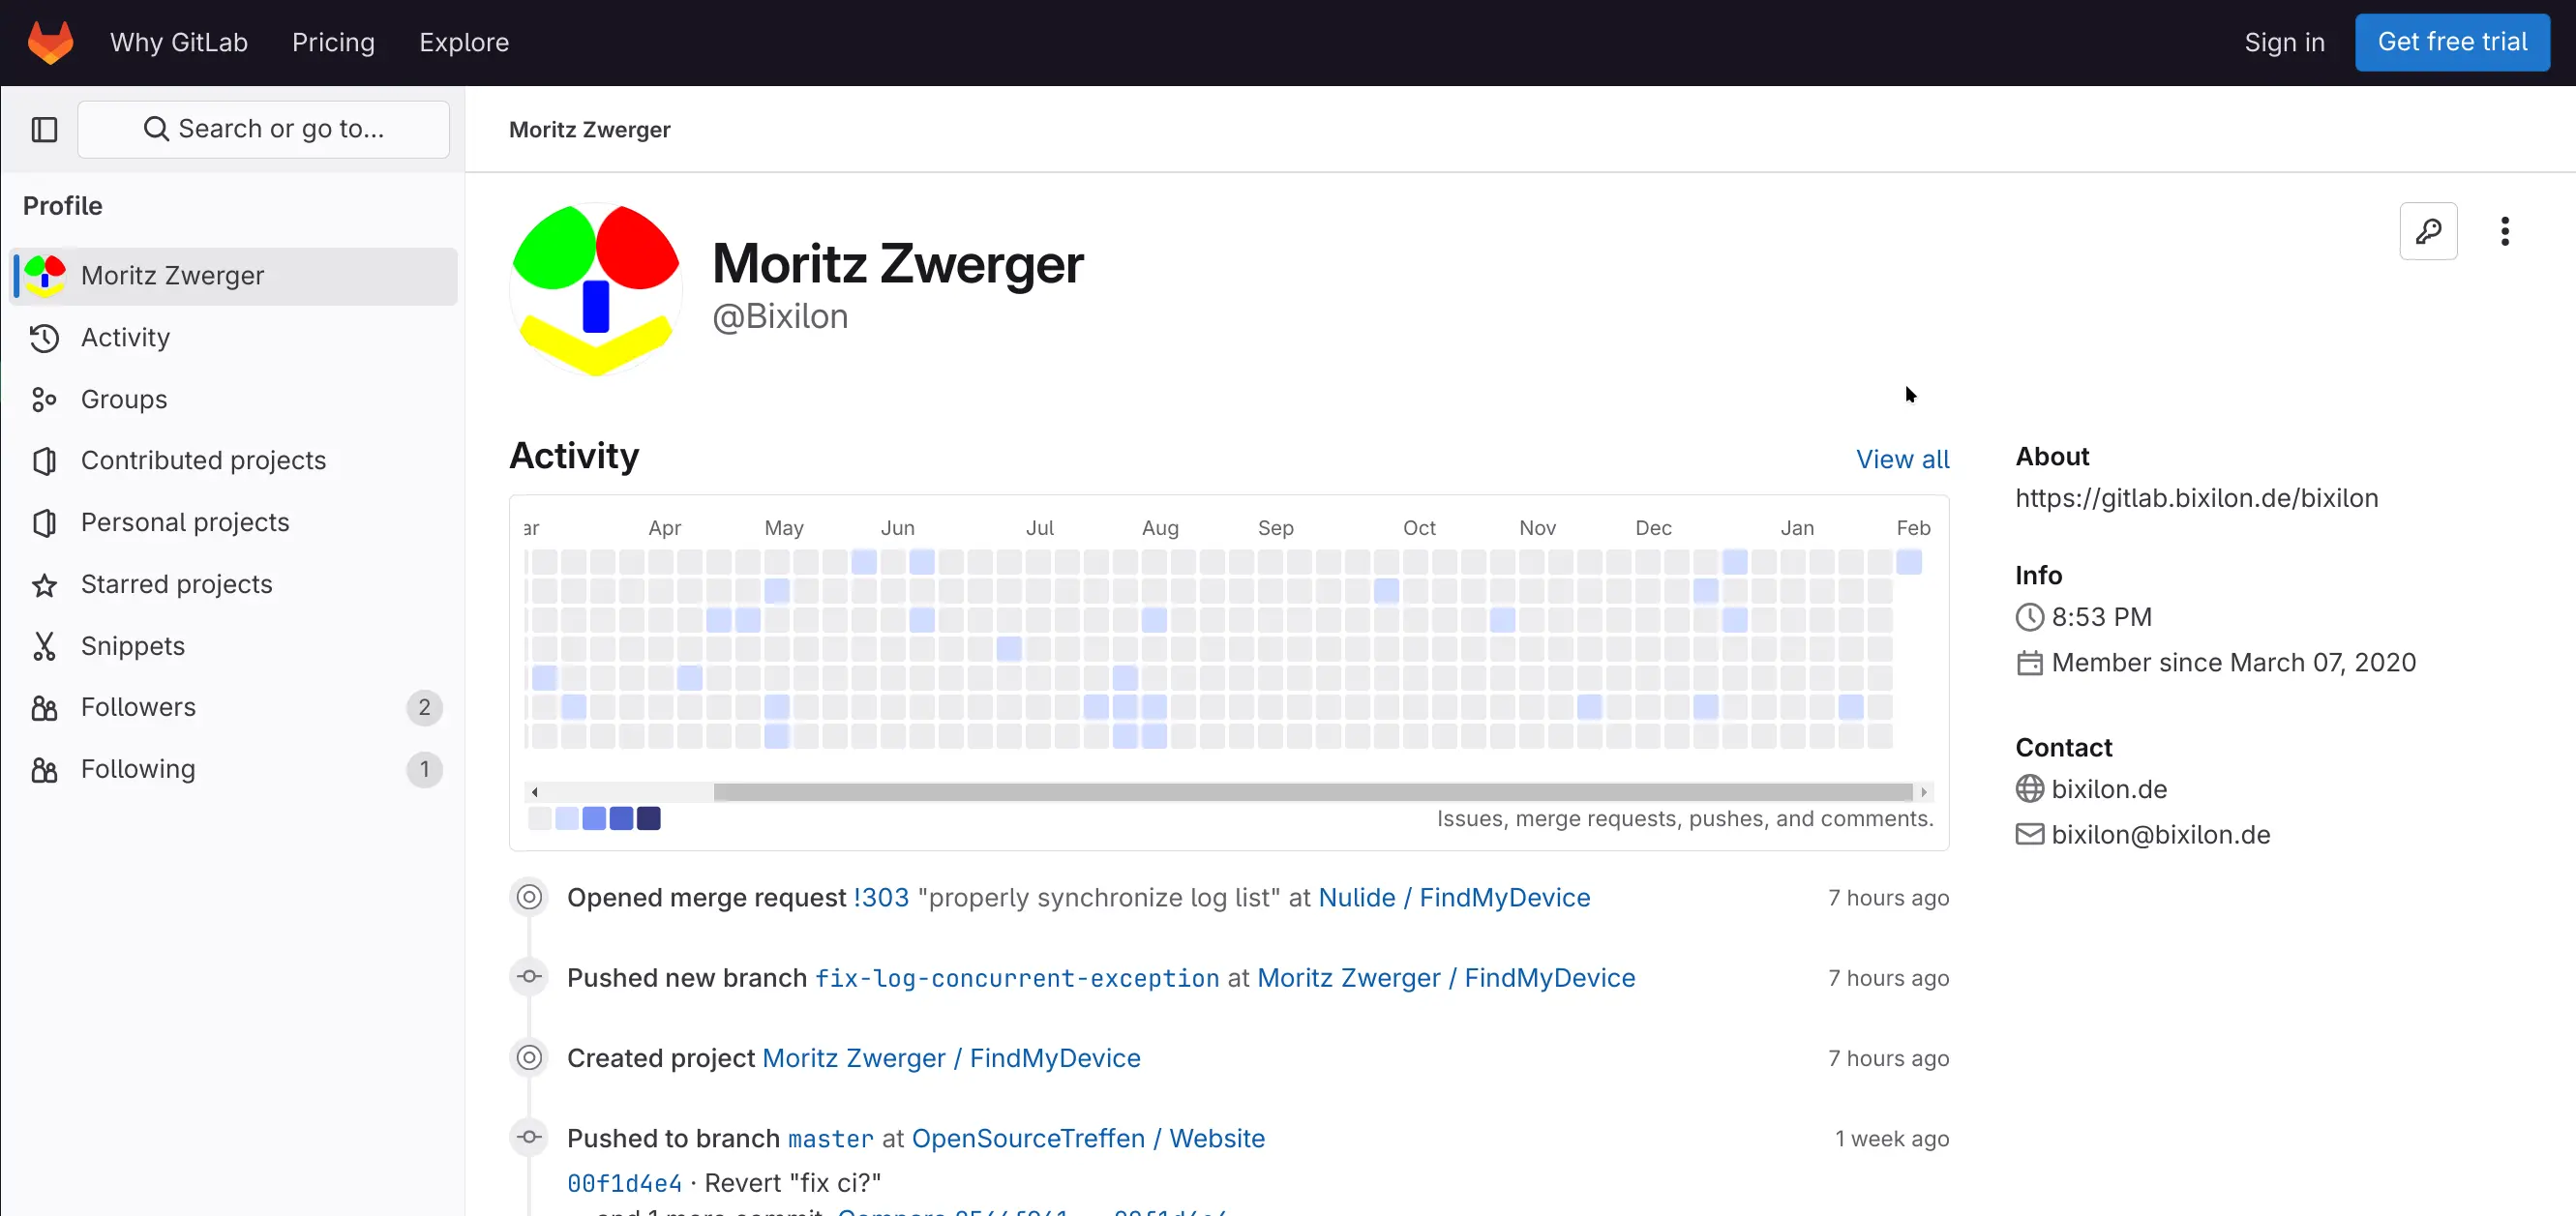Click the contribution calendar horizontal scrollbar thumb
Viewport: 2576px width, 1216px height.
click(1312, 792)
